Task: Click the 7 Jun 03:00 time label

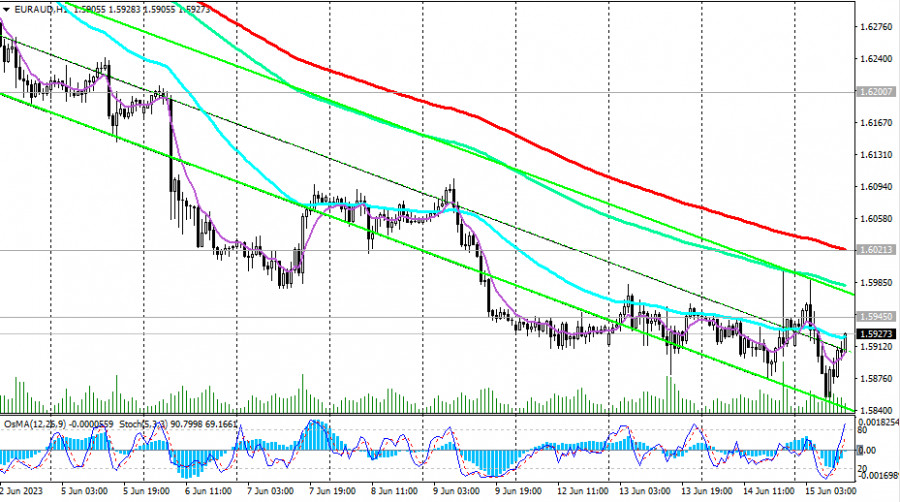Action: pos(270,491)
